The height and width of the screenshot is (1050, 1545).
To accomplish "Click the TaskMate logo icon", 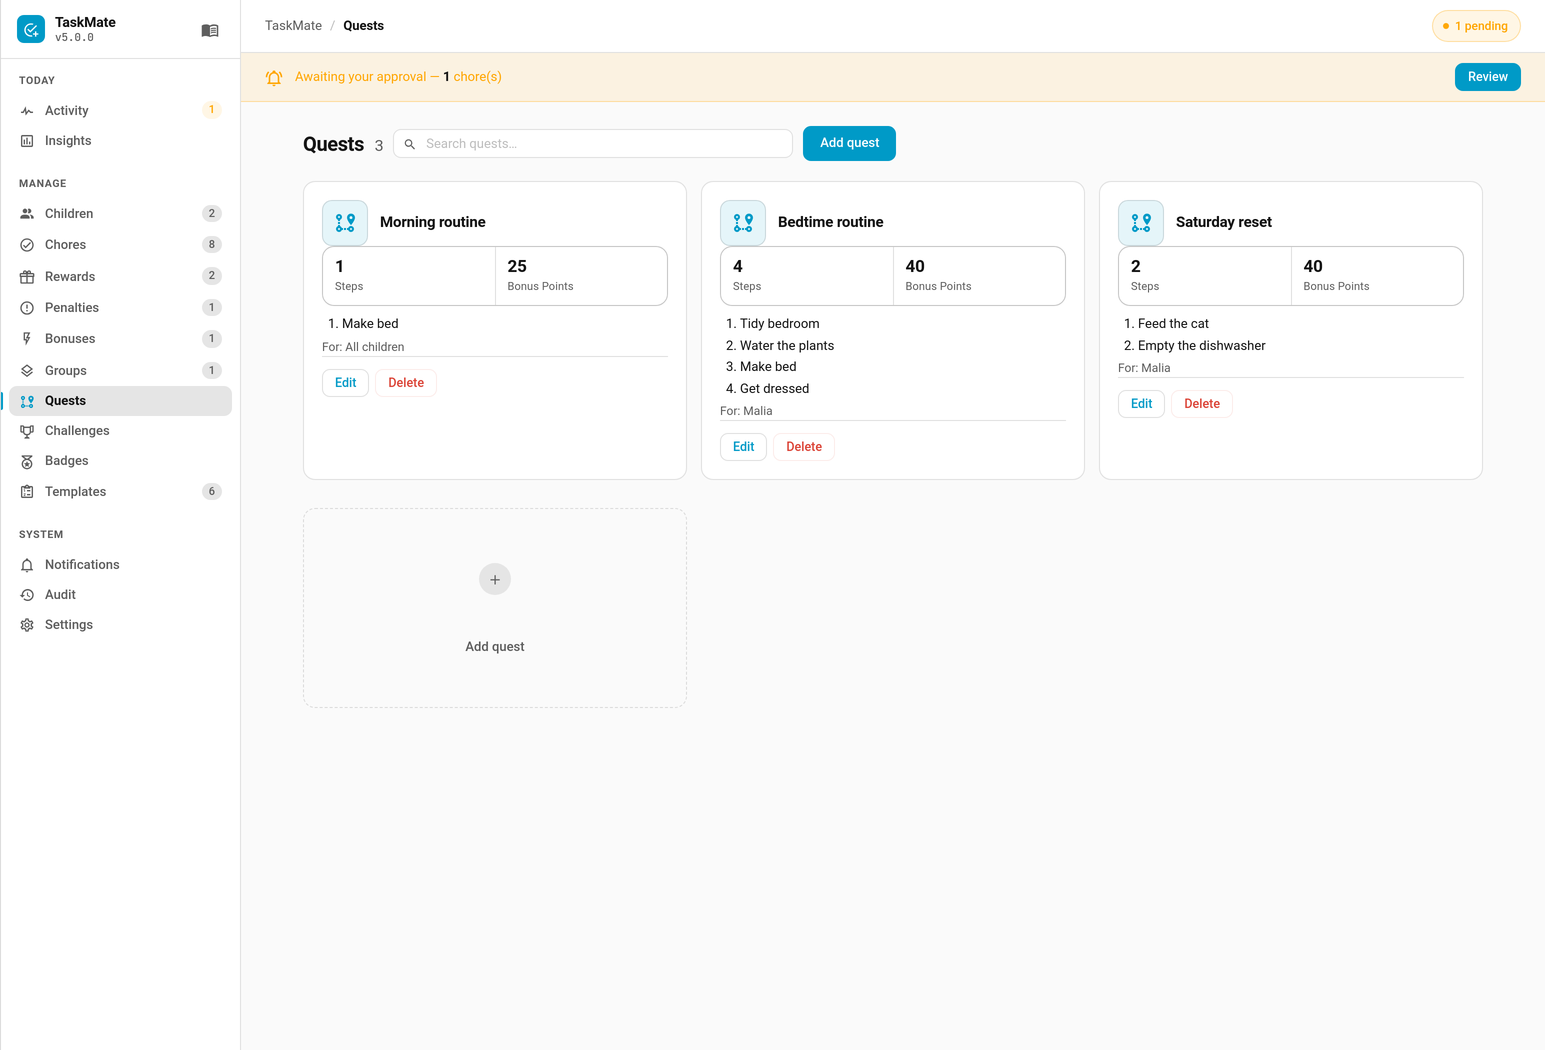I will (31, 30).
